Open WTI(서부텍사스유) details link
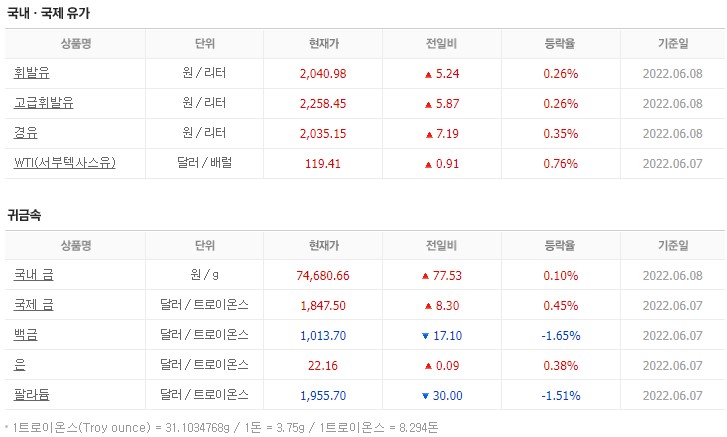 pos(64,162)
